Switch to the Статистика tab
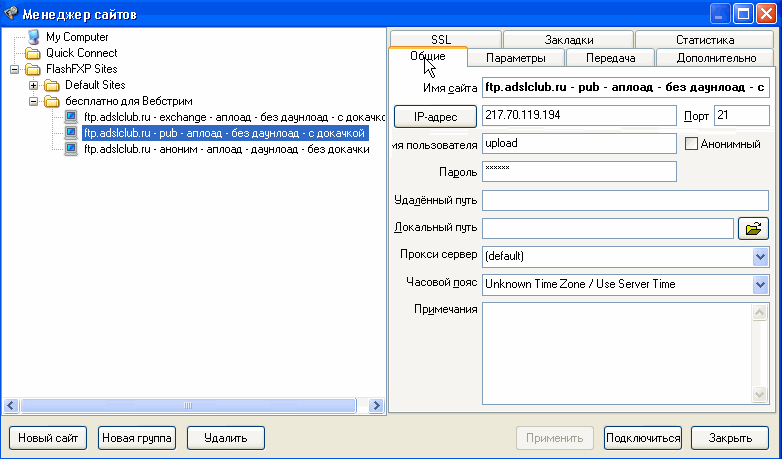The height and width of the screenshot is (459, 782). tap(705, 39)
